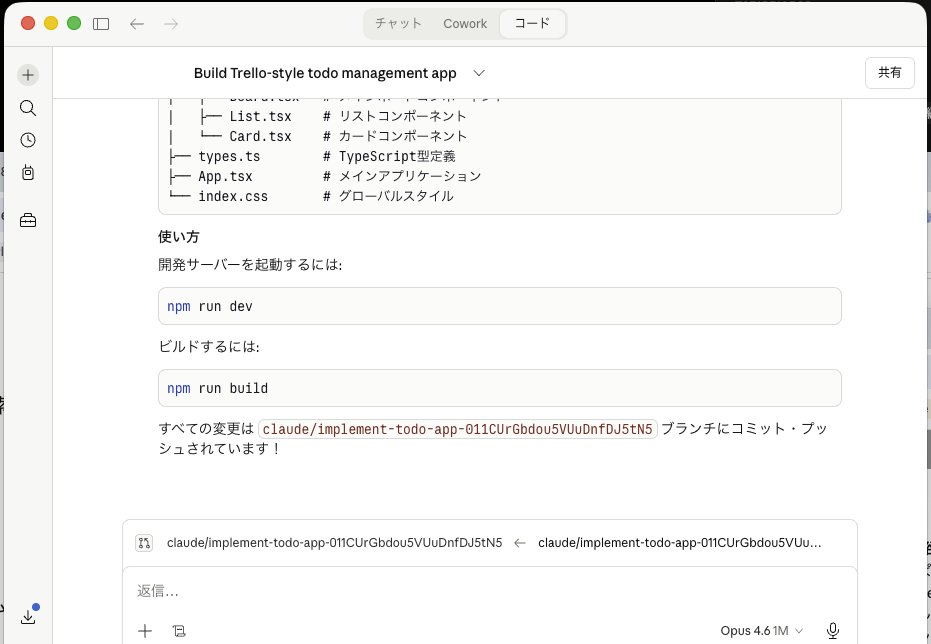Click the '使い方' heading

coord(179,236)
